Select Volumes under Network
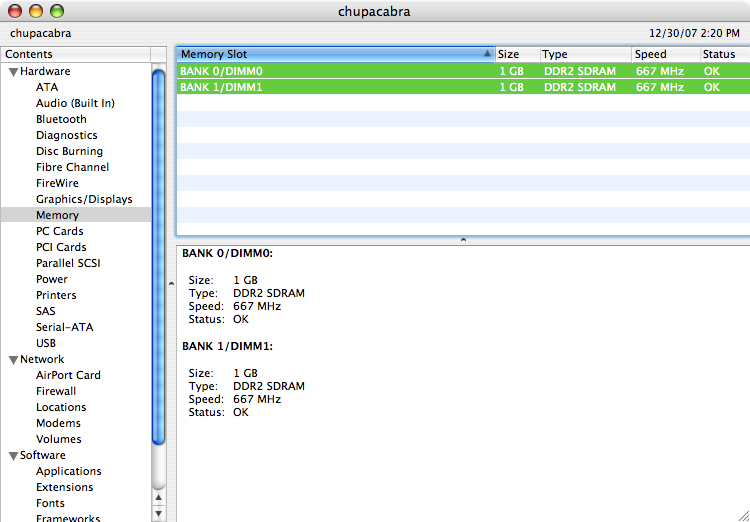 (59, 439)
